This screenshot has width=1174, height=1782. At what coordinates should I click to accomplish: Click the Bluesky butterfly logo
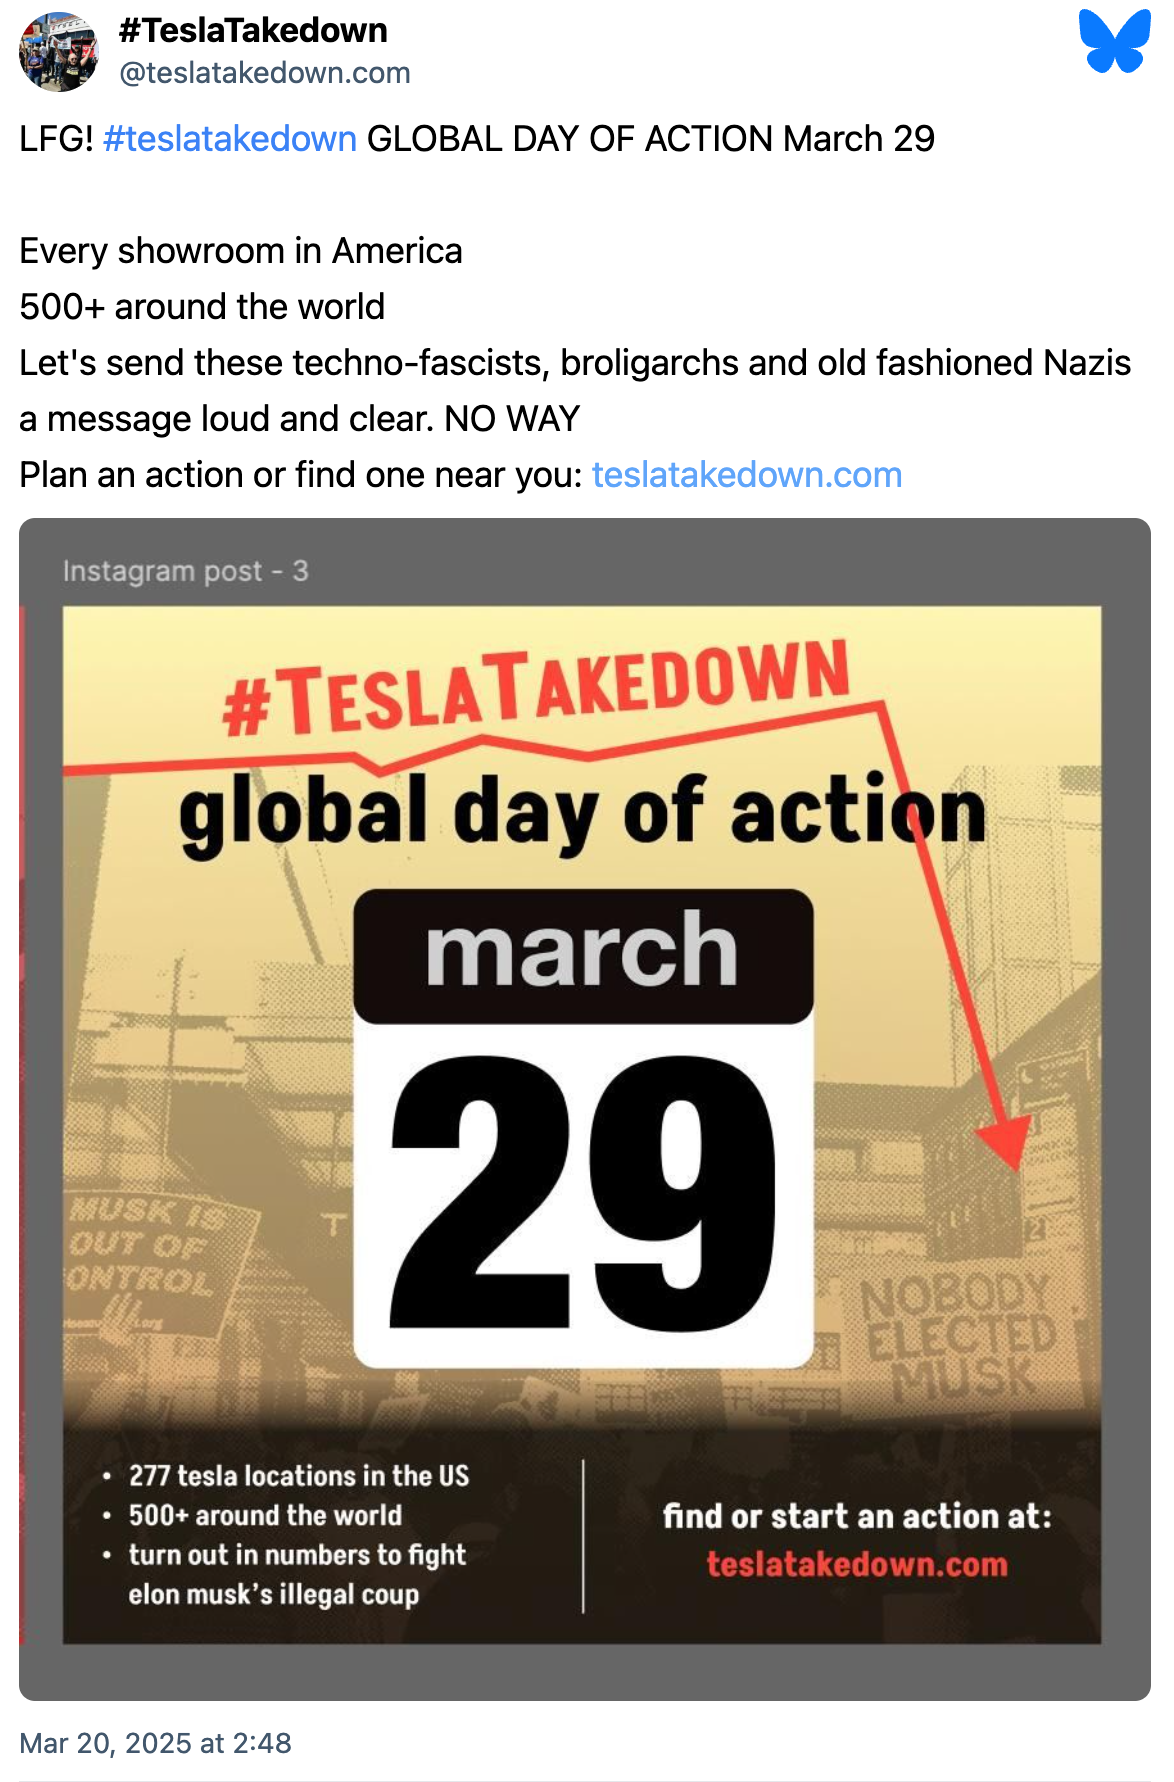coord(1115,42)
